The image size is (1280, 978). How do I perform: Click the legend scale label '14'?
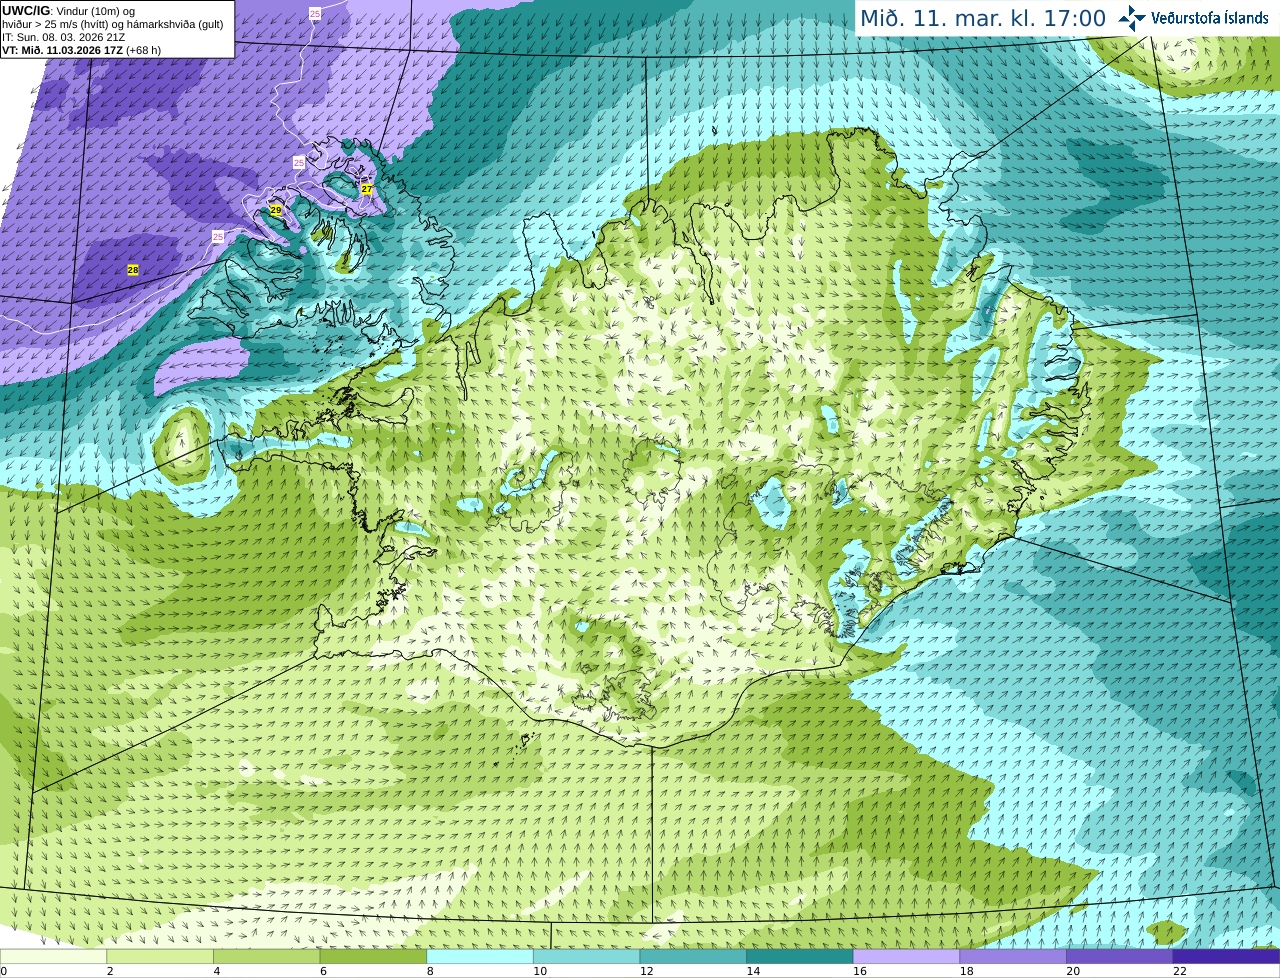click(753, 971)
